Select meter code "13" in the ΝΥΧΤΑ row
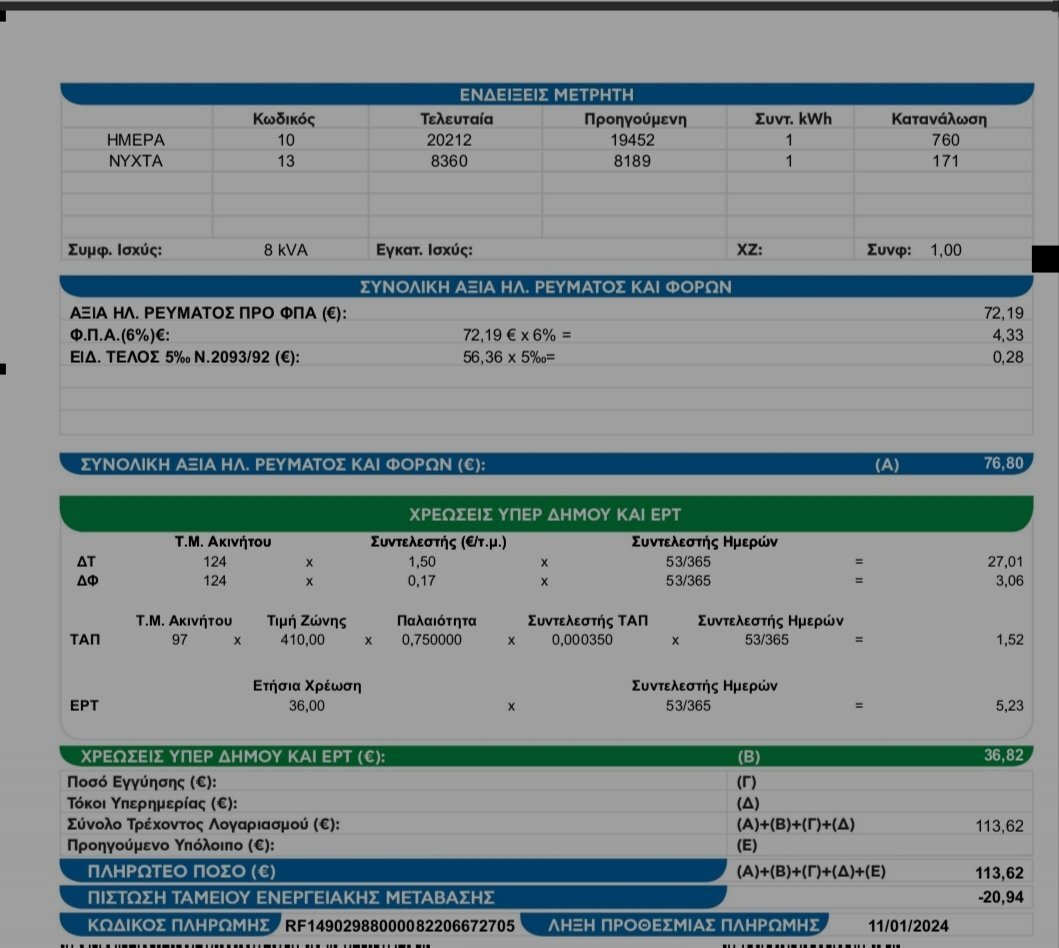Viewport: 1059px width, 948px height. point(286,161)
